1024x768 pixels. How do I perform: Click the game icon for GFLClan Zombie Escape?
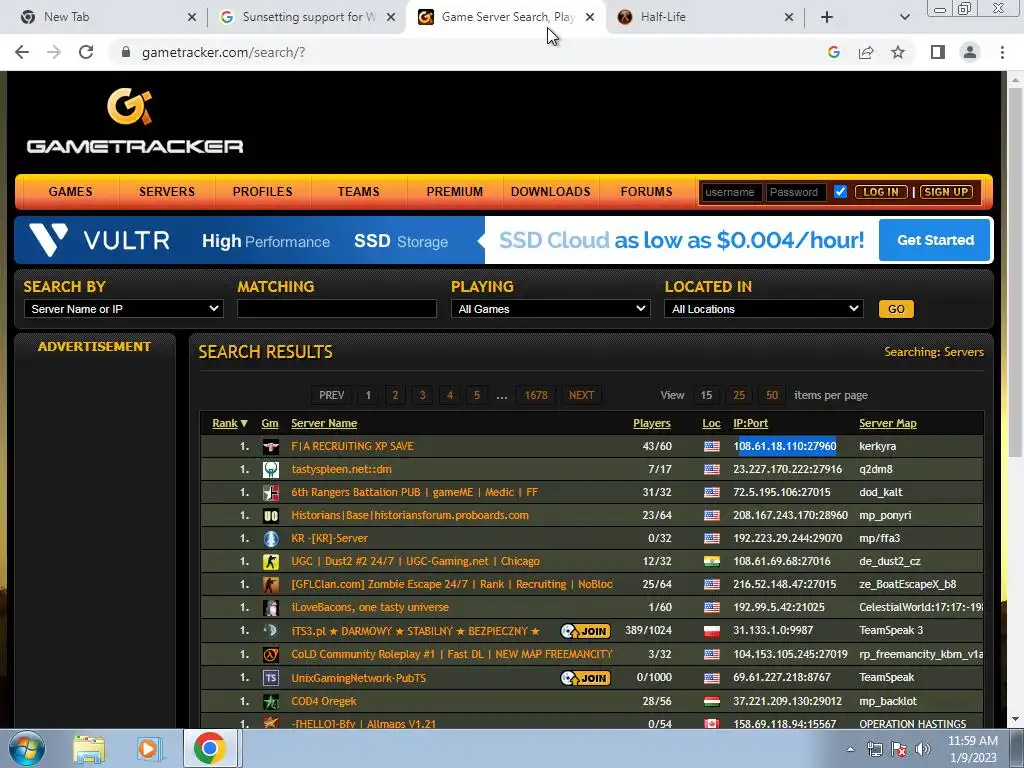point(270,584)
